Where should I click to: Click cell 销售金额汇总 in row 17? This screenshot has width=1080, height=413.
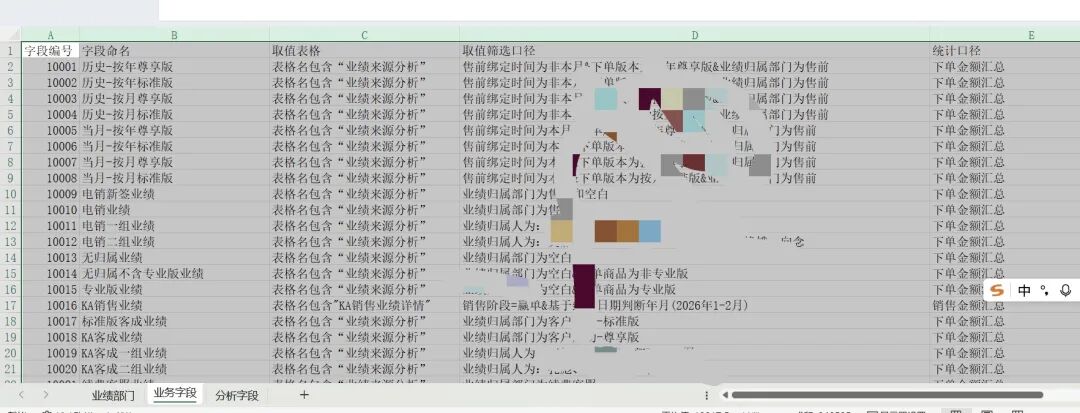pos(1005,305)
